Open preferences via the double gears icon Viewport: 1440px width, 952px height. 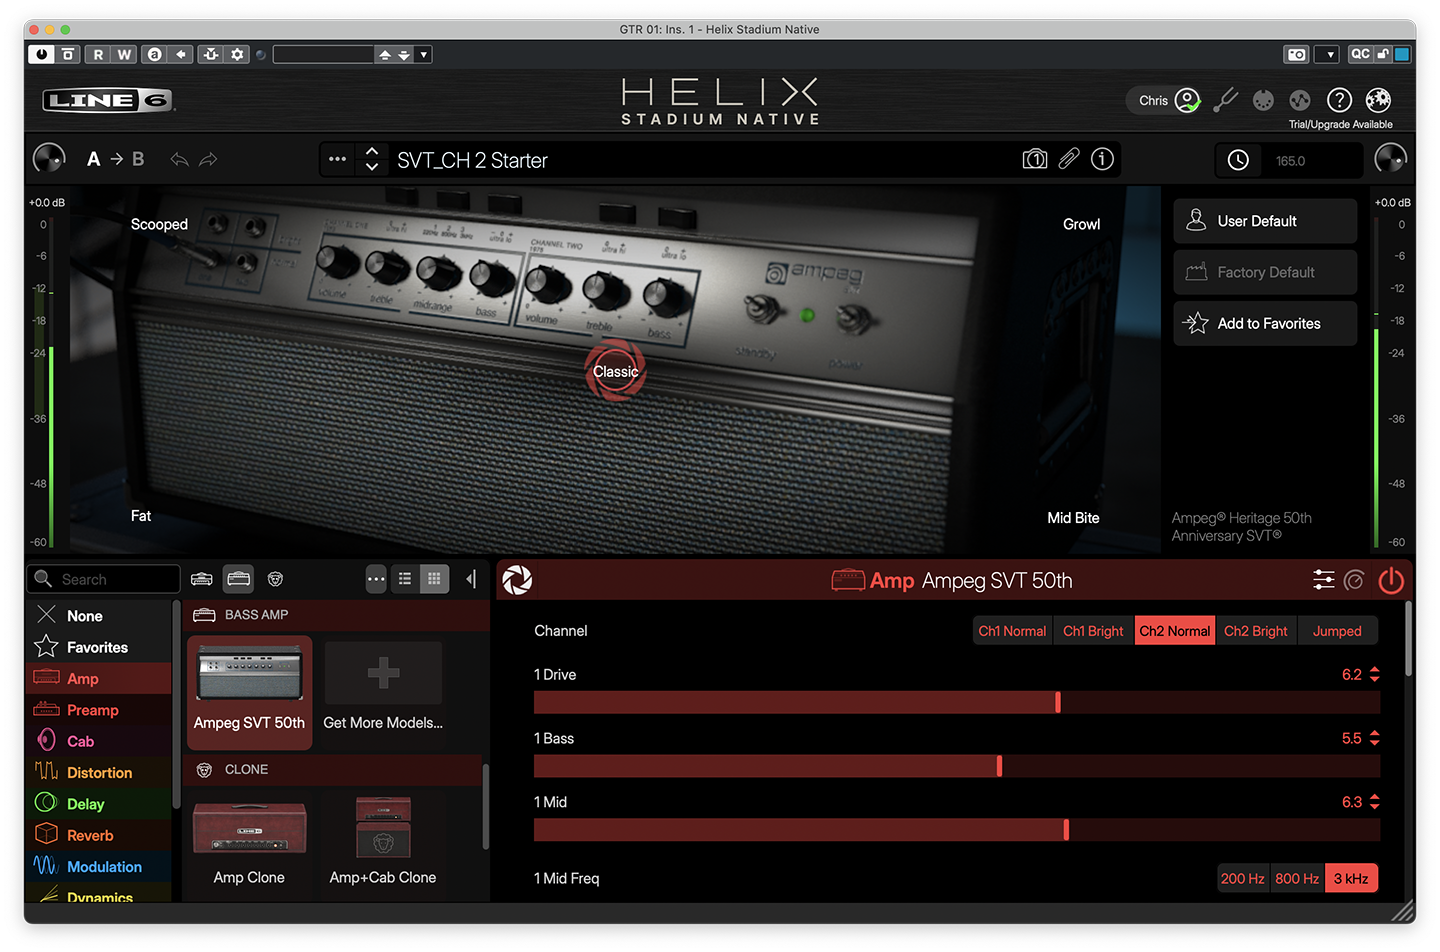point(1378,100)
